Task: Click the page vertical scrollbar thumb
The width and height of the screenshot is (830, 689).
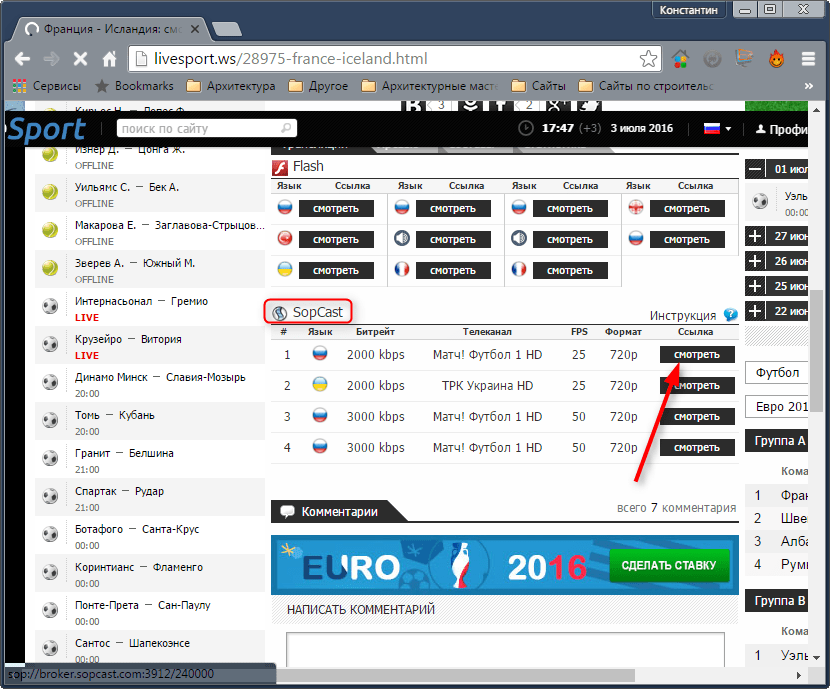Action: (x=817, y=350)
